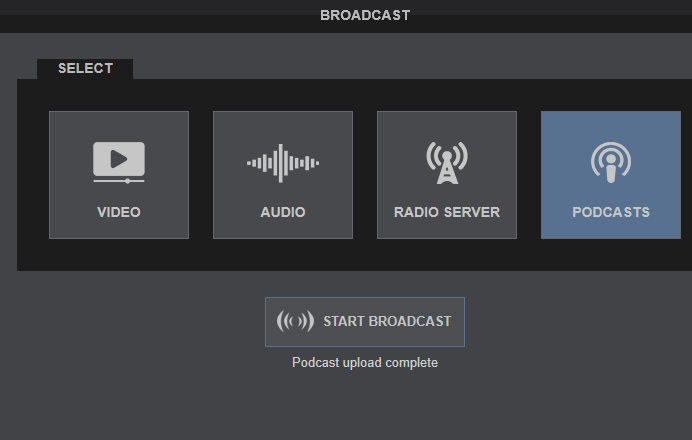
Task: Click the Start Broadcast button
Action: [365, 322]
